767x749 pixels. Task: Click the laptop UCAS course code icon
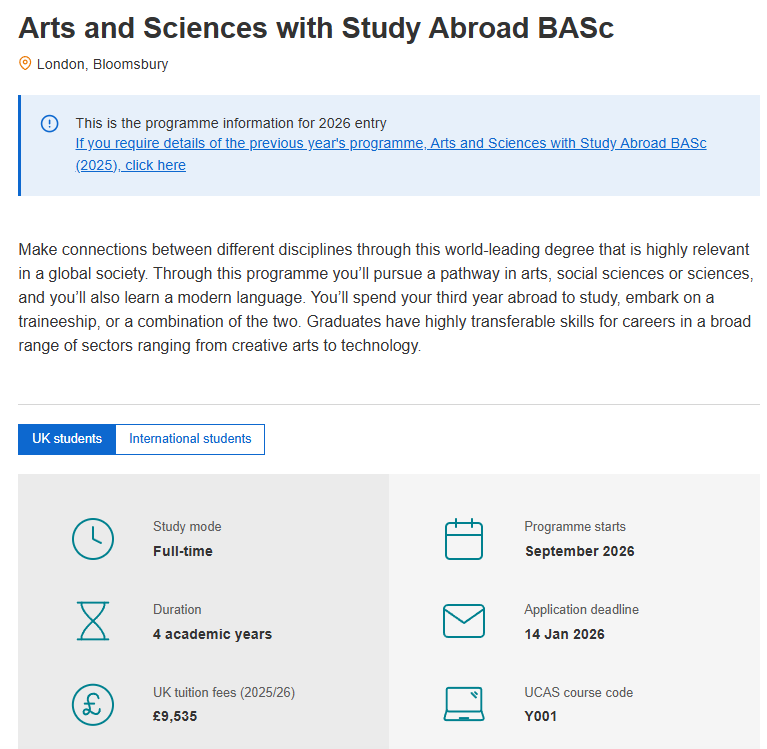[x=464, y=704]
